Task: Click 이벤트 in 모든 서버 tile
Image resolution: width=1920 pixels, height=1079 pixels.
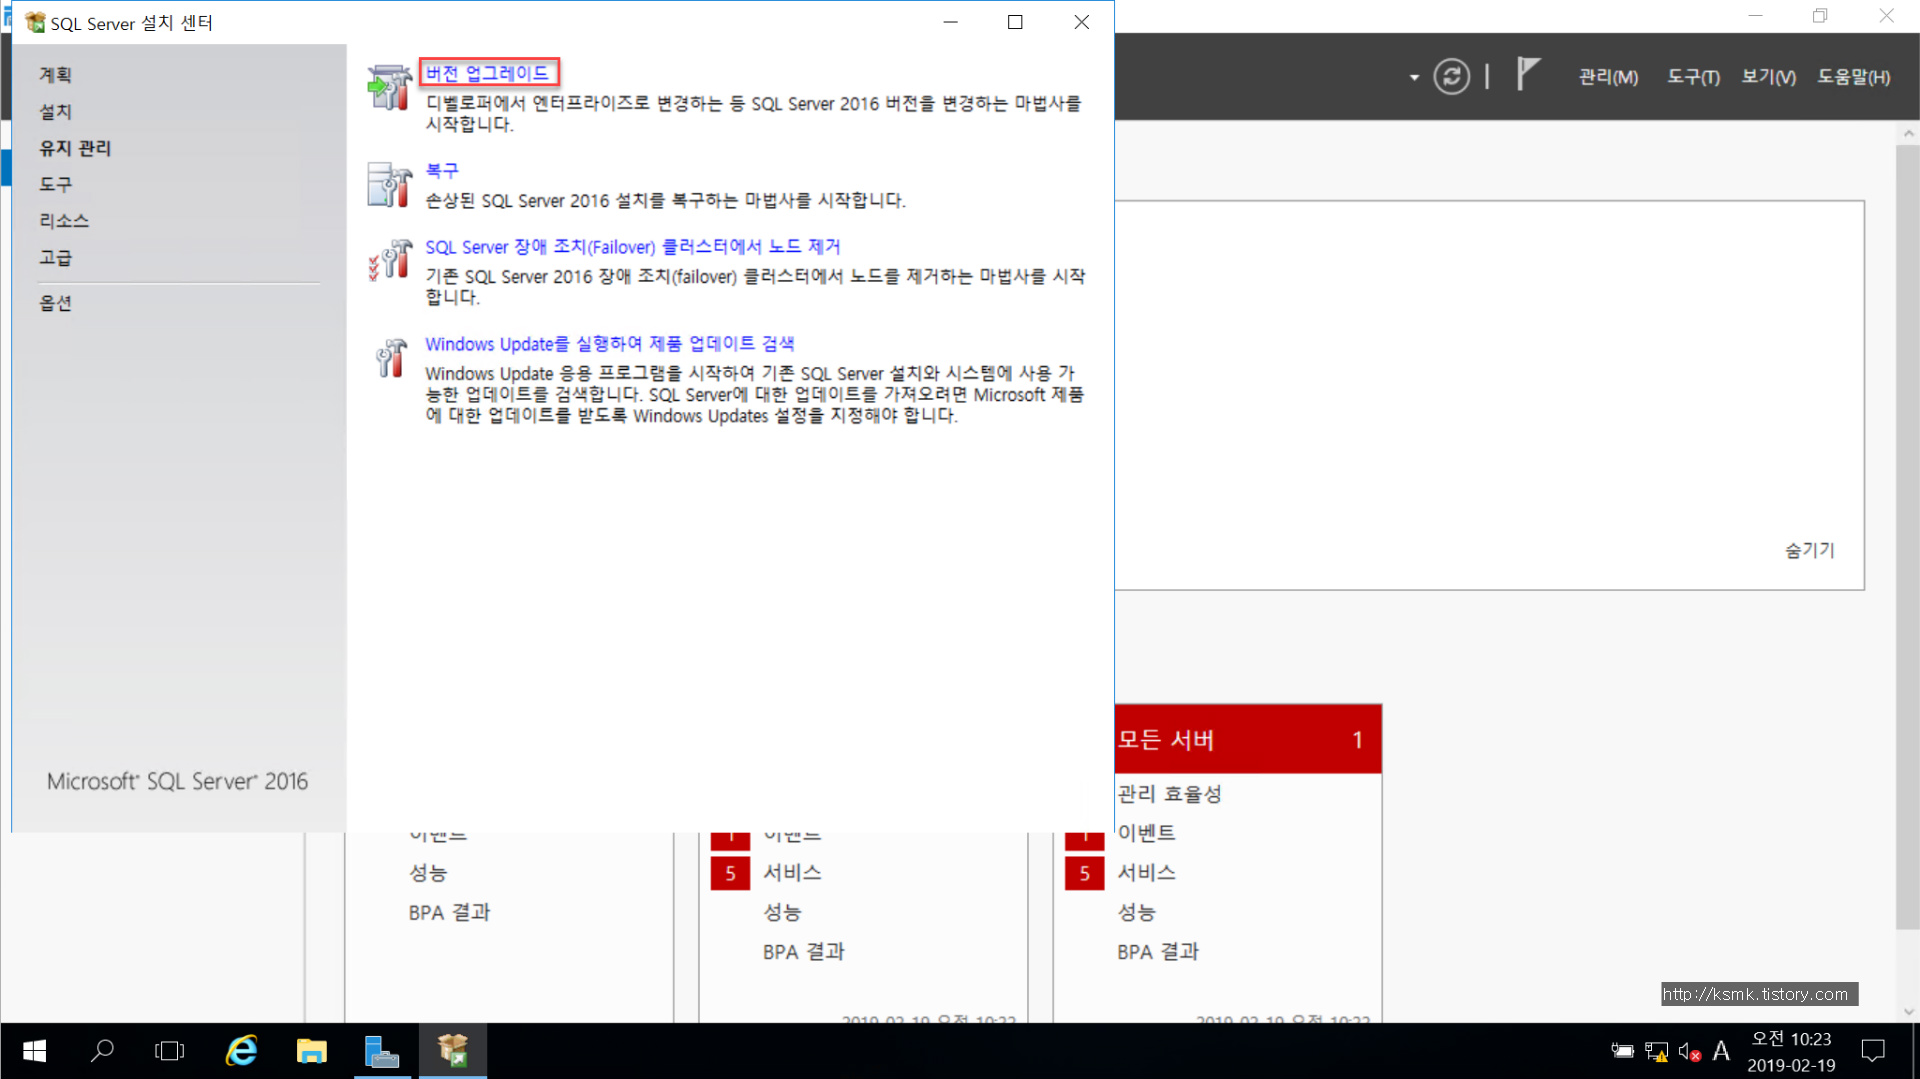Action: (1146, 833)
